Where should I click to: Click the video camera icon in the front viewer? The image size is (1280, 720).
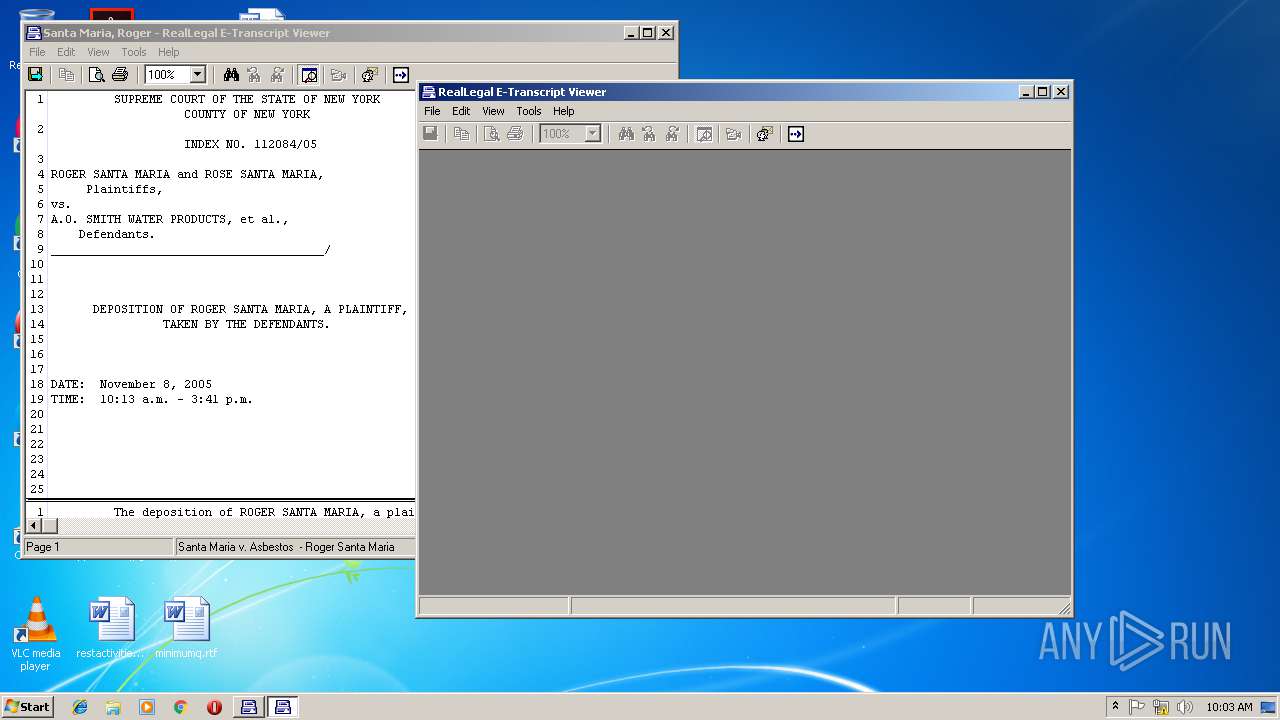pos(733,134)
